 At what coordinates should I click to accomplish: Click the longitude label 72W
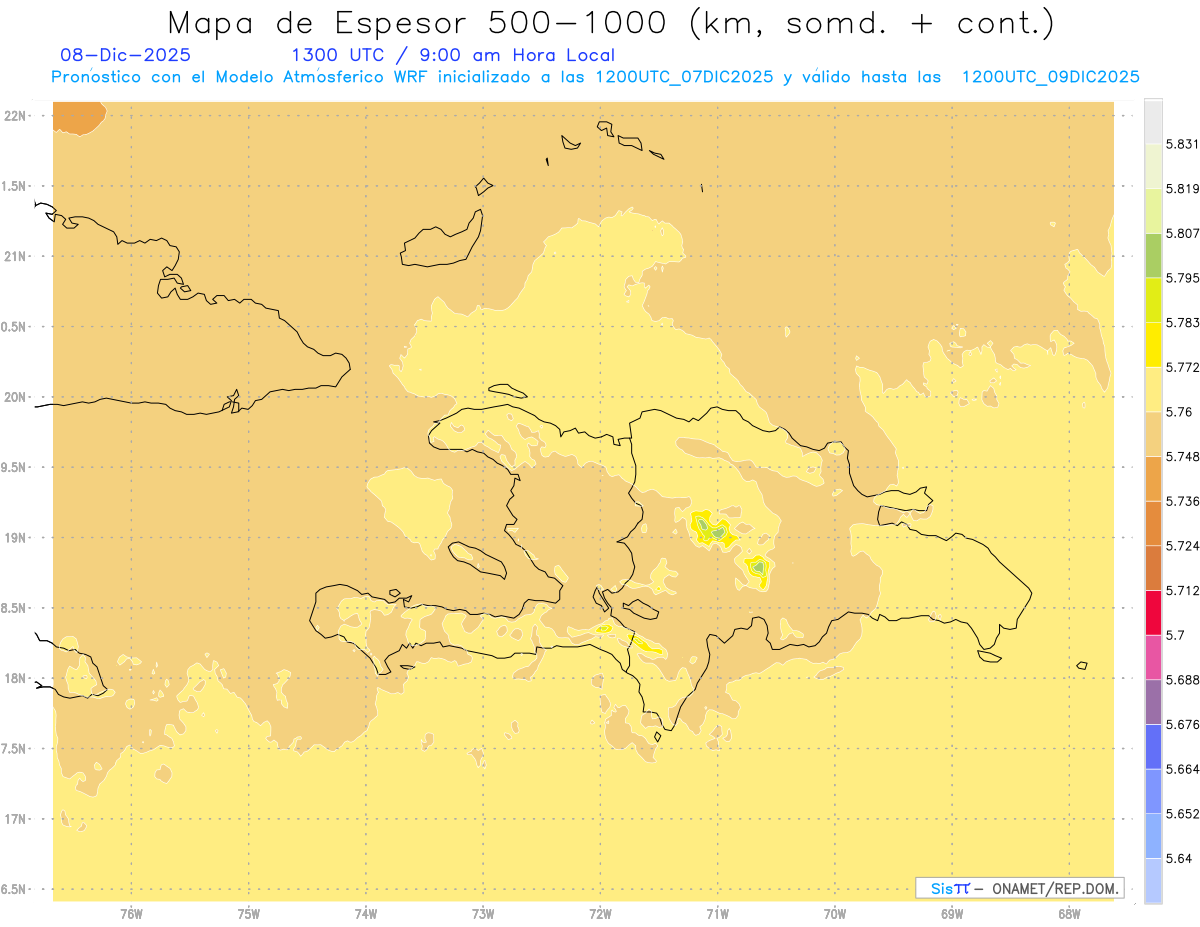point(600,914)
